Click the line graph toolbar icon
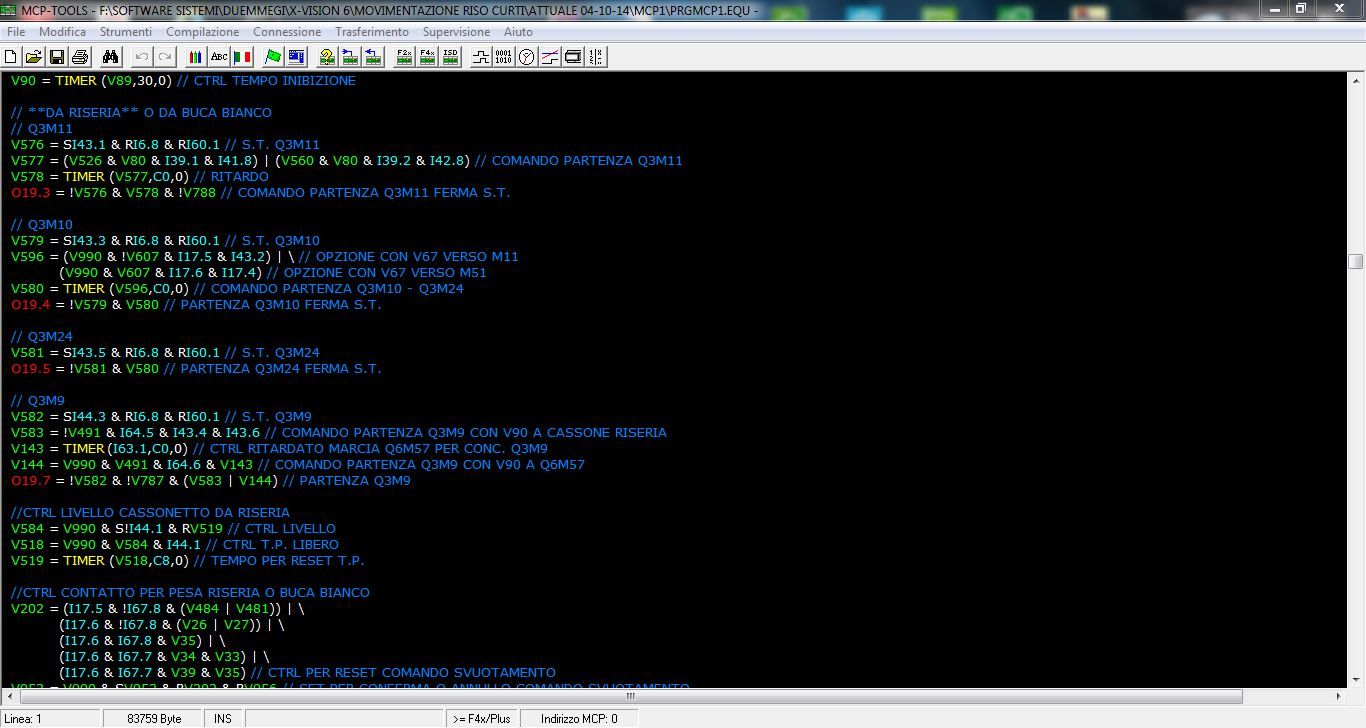The image size is (1366, 728). point(550,57)
